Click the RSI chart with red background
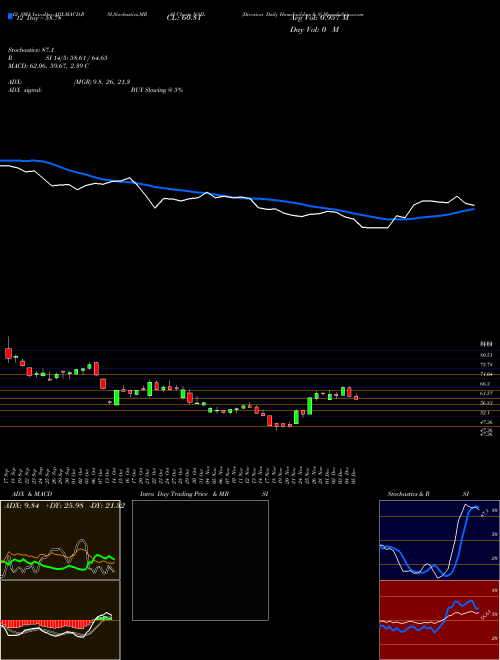500x660 pixels. [x=439, y=620]
